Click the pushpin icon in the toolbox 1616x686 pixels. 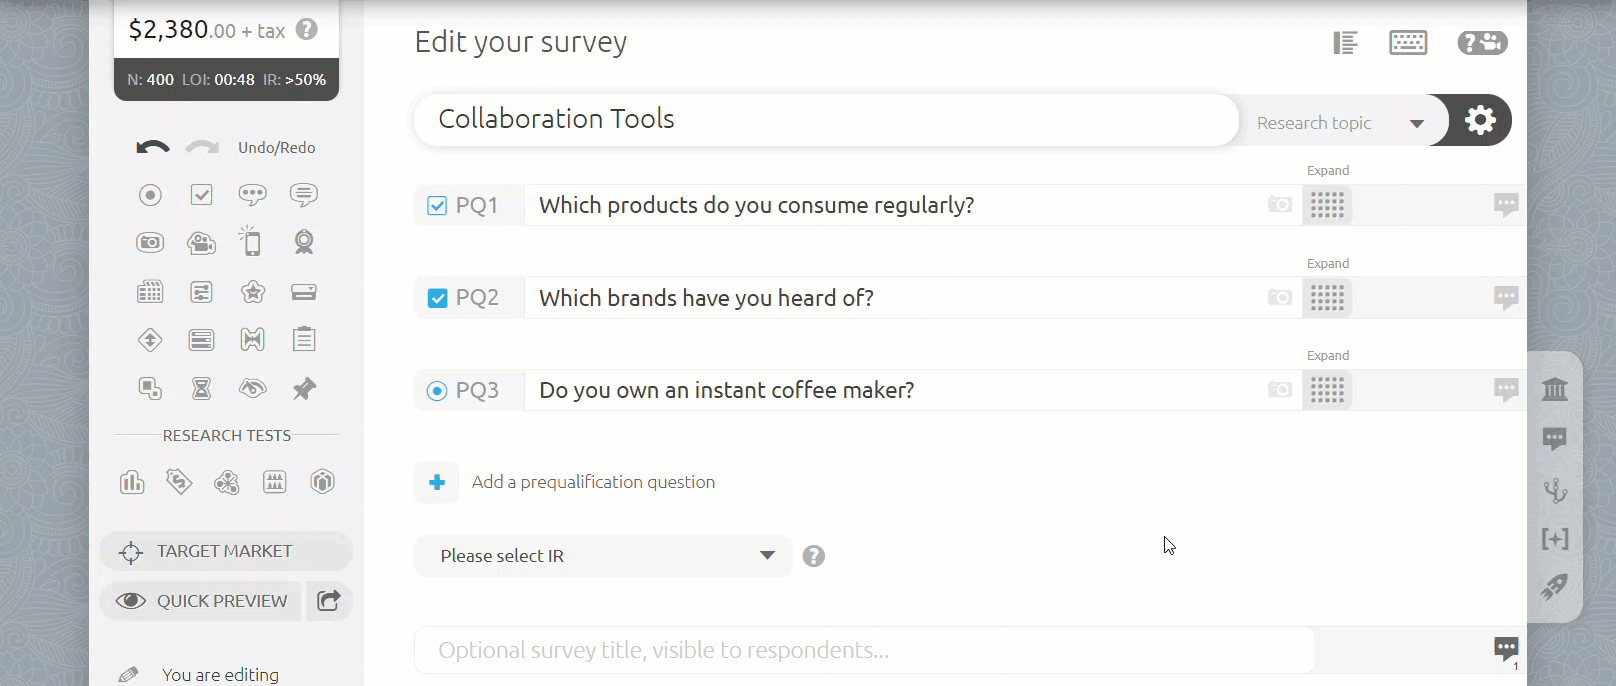pyautogui.click(x=304, y=388)
